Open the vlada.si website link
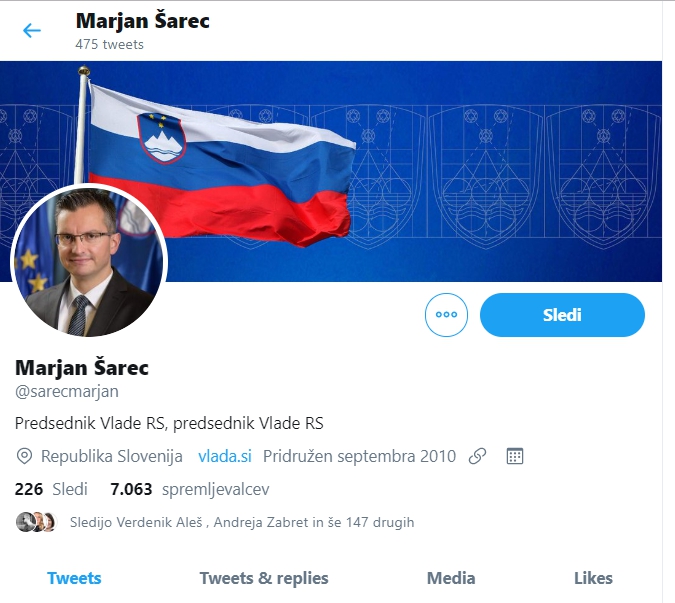This screenshot has width=675, height=603. pos(225,456)
